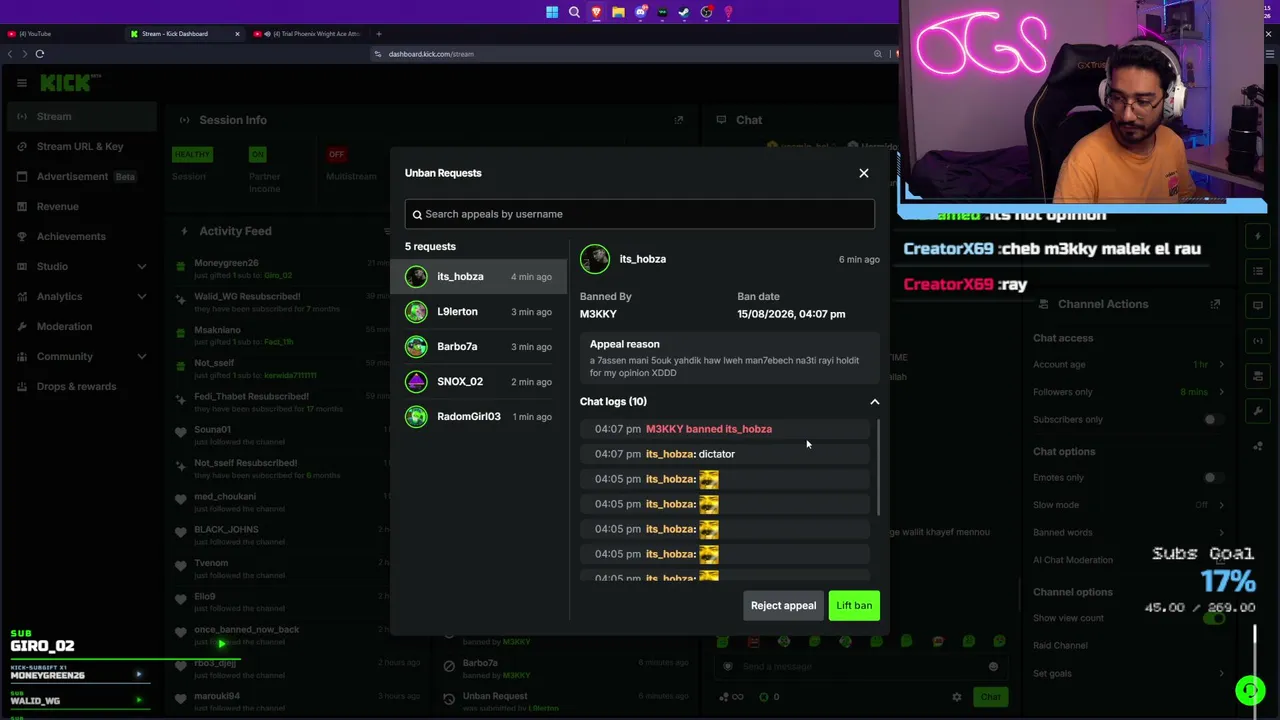Switch to the Stream - Kick Dashboard tab
The image size is (1280, 720).
(185, 34)
